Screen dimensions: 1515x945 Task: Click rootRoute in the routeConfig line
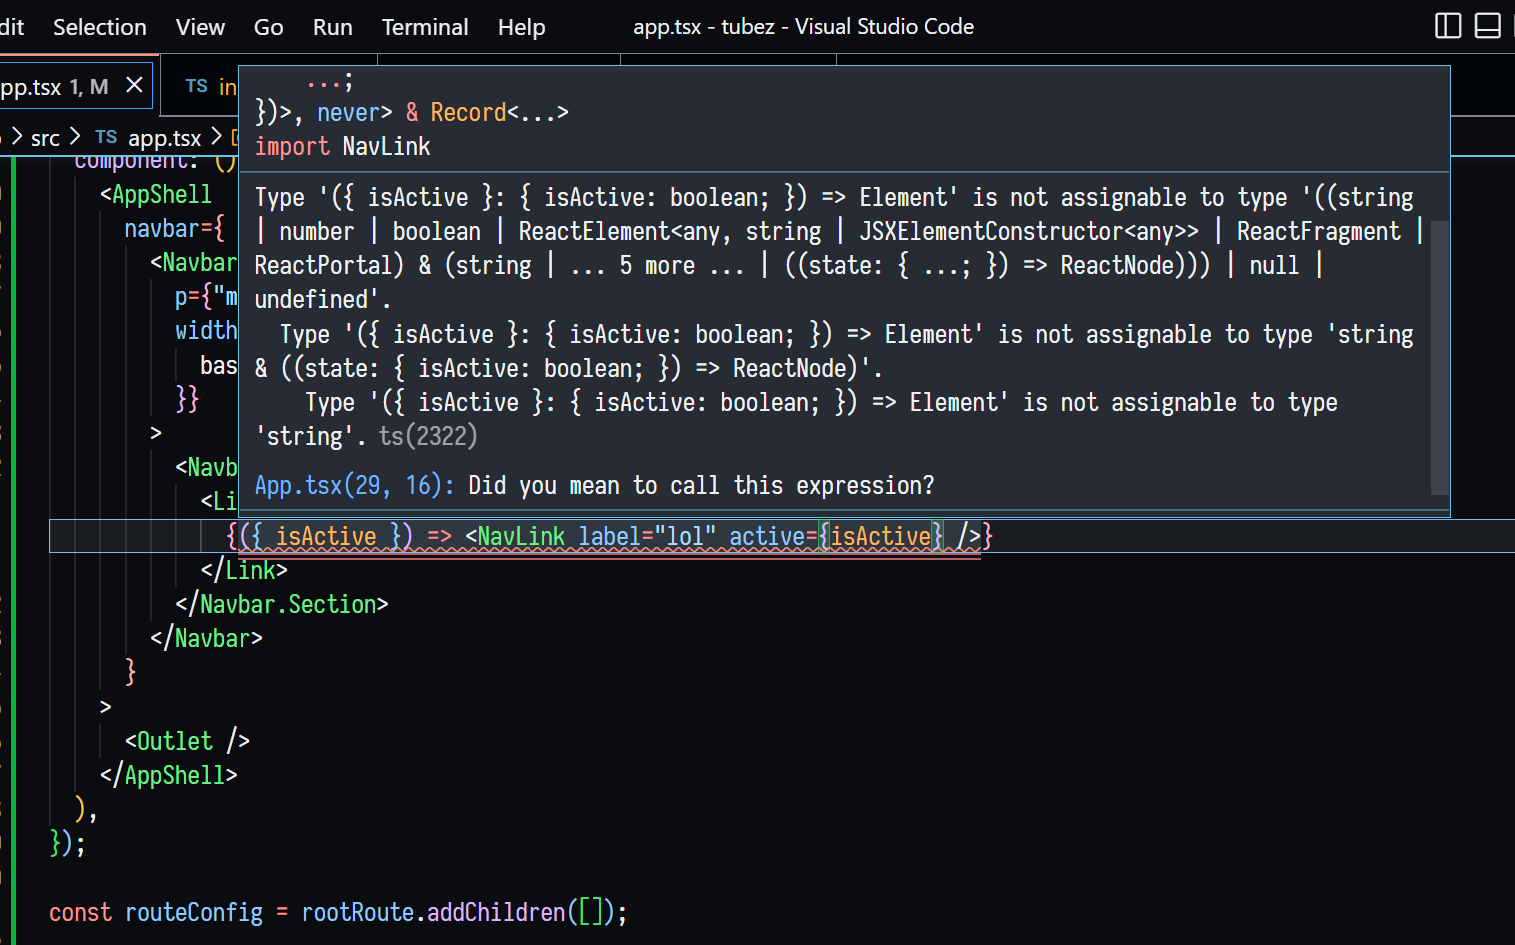[357, 912]
